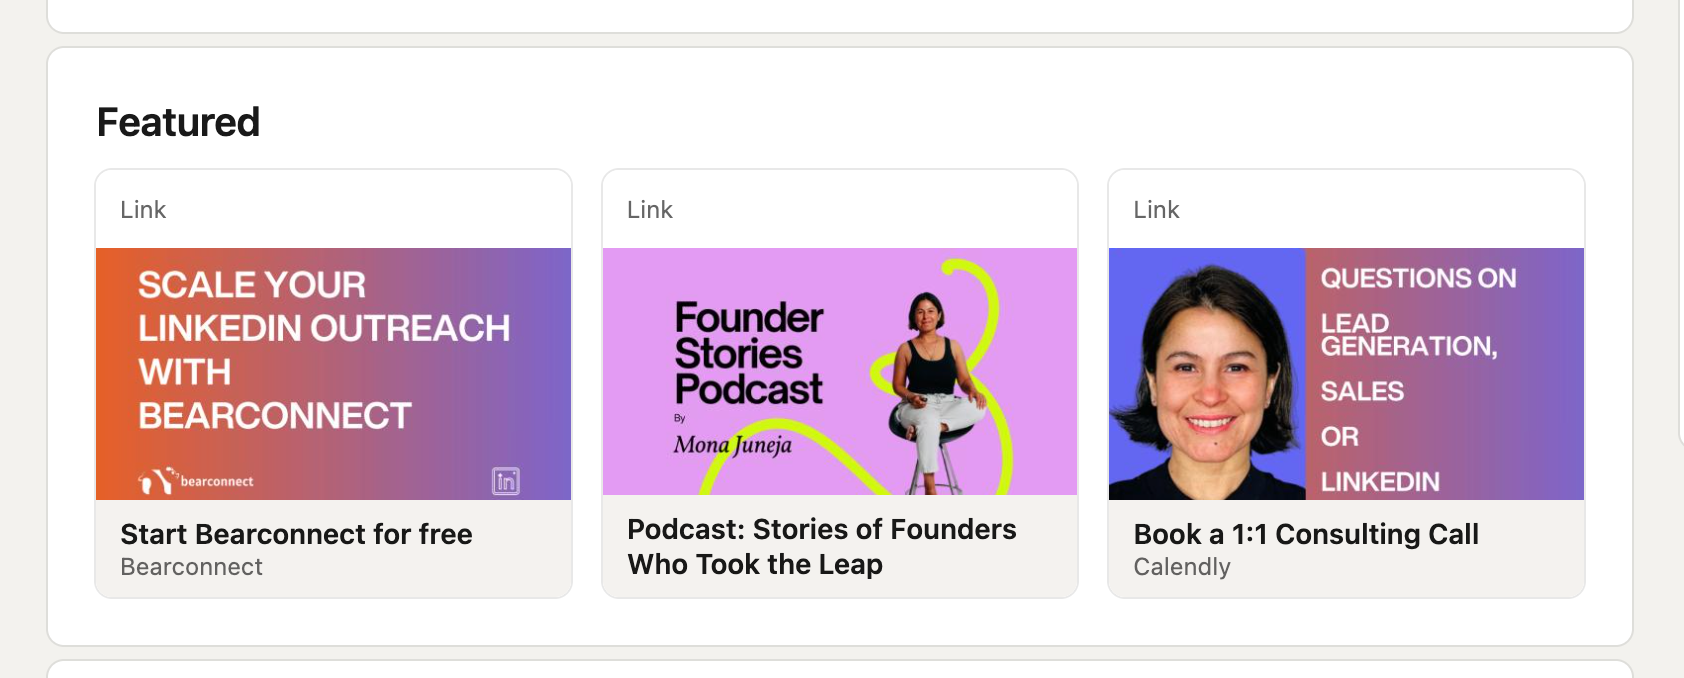Screen dimensions: 1684x678
Task: Click the Mona Juneja signature text
Action: click(x=732, y=445)
